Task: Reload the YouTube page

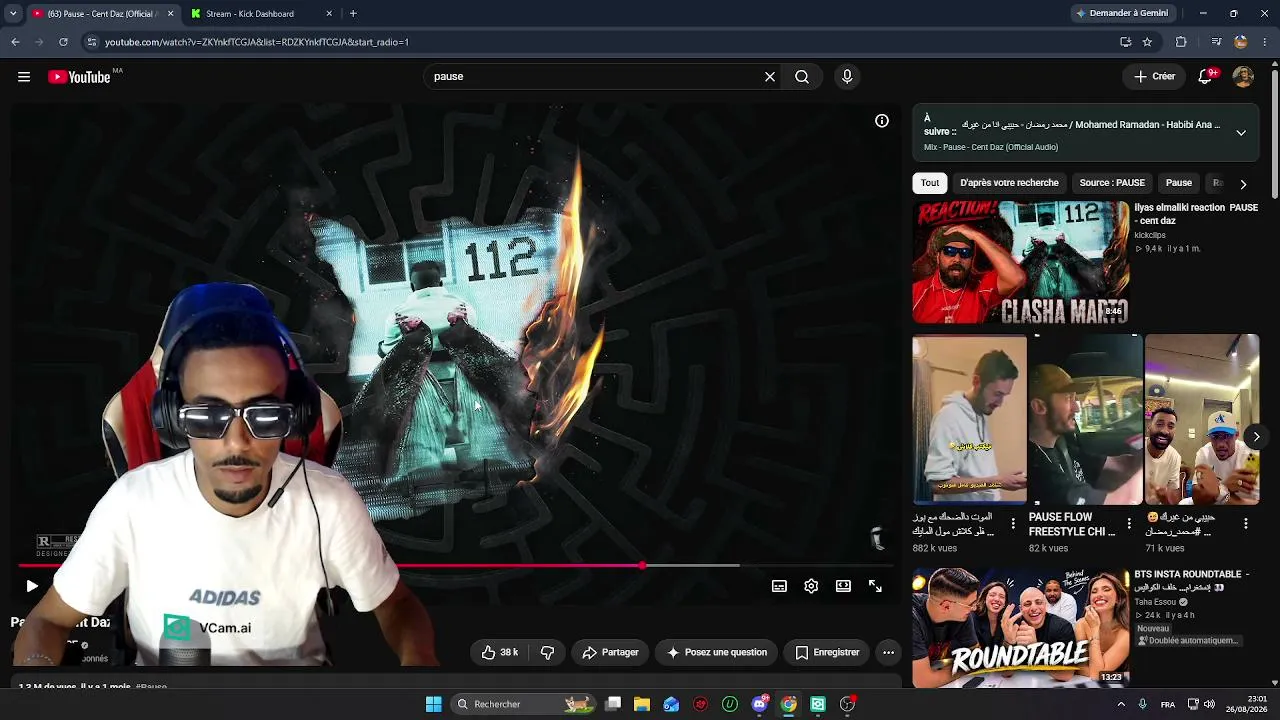Action: tap(63, 42)
